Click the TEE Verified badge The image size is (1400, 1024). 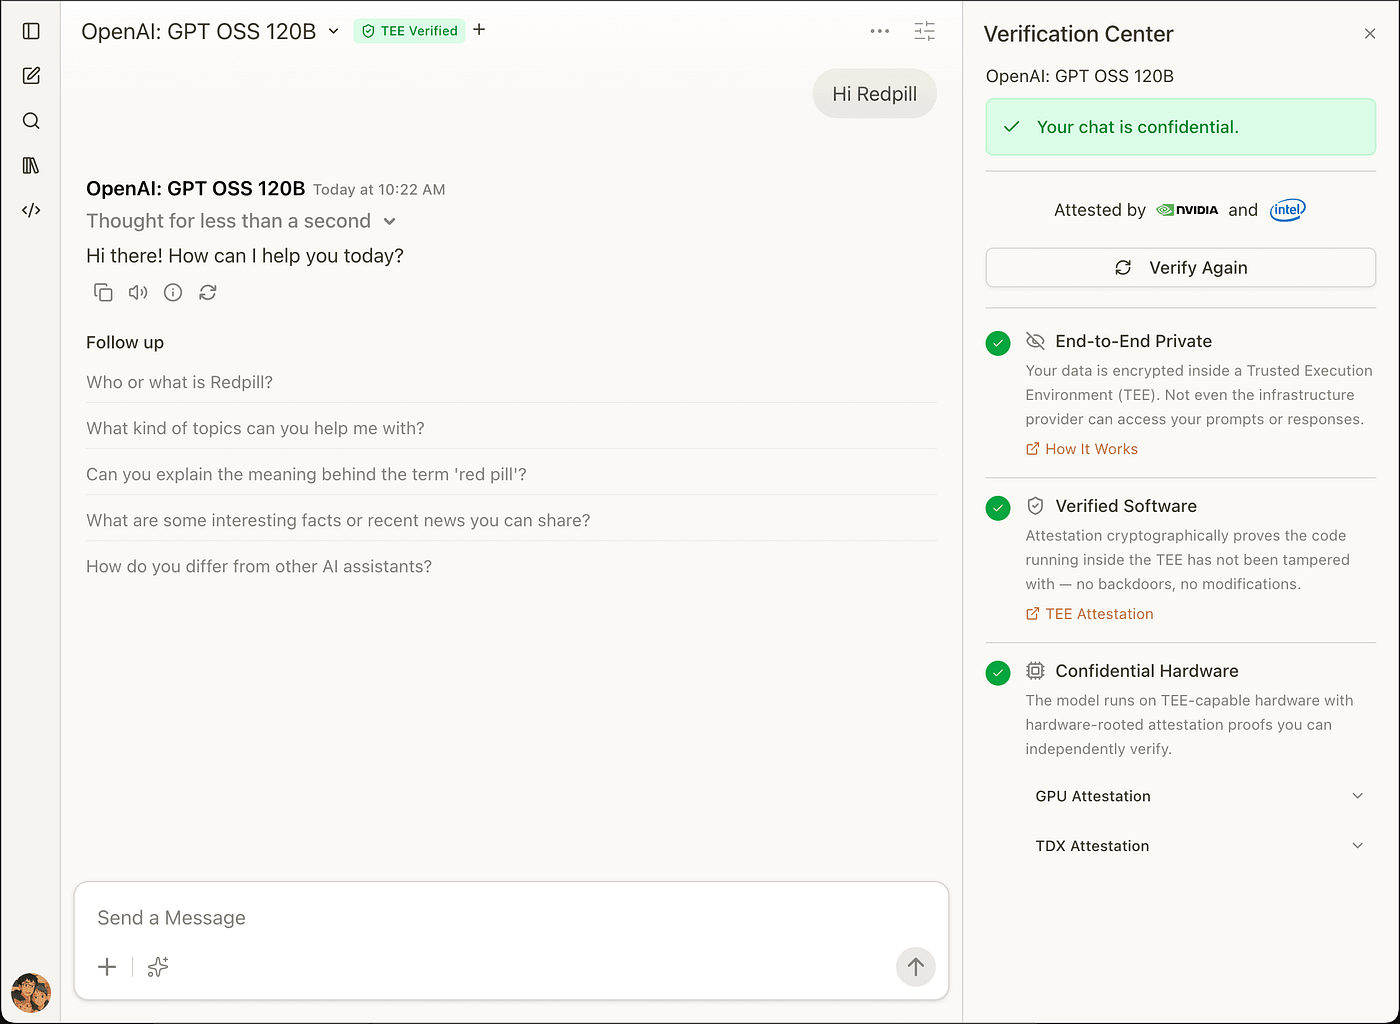(x=409, y=31)
